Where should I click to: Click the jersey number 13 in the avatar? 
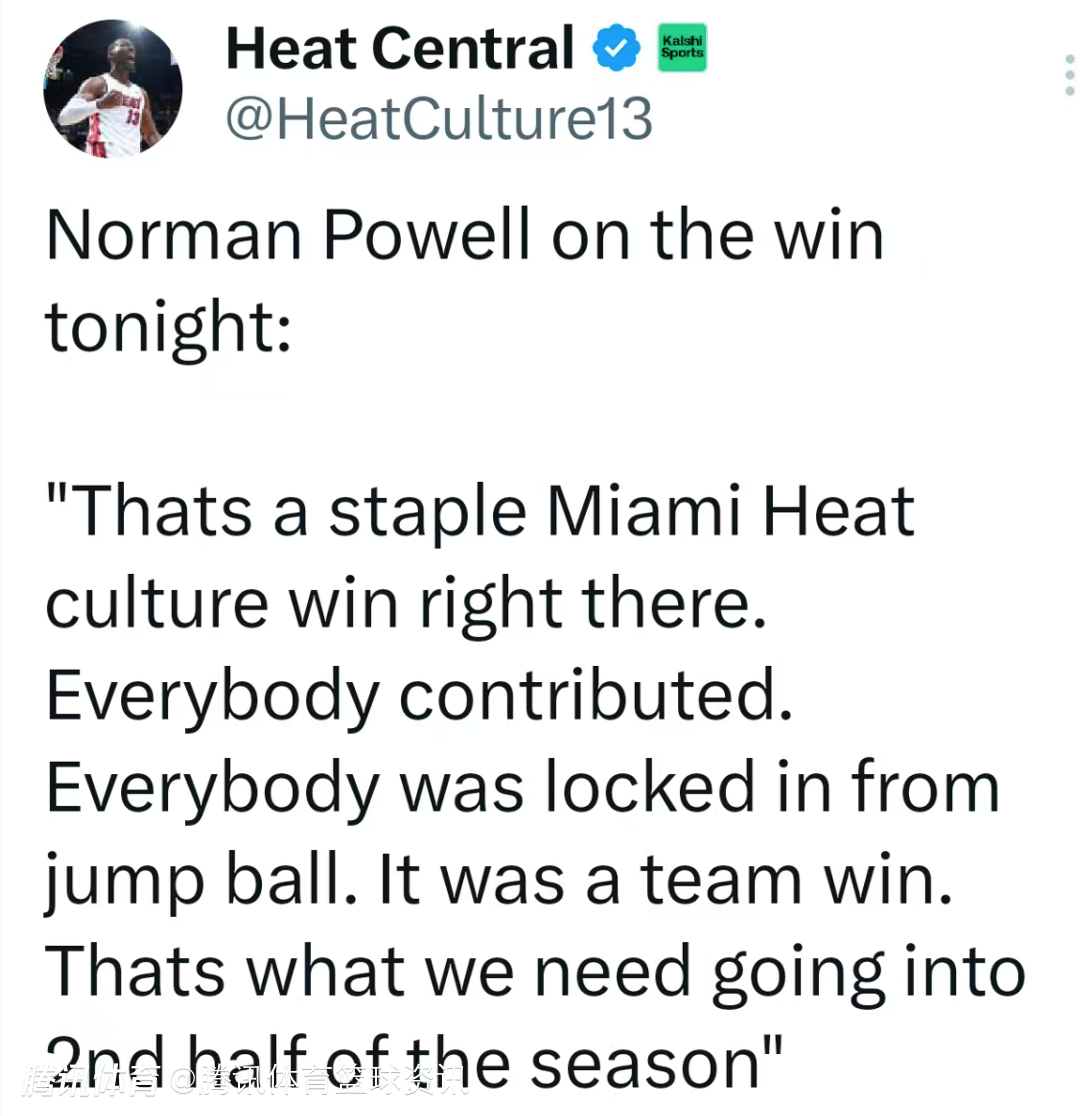[x=131, y=115]
